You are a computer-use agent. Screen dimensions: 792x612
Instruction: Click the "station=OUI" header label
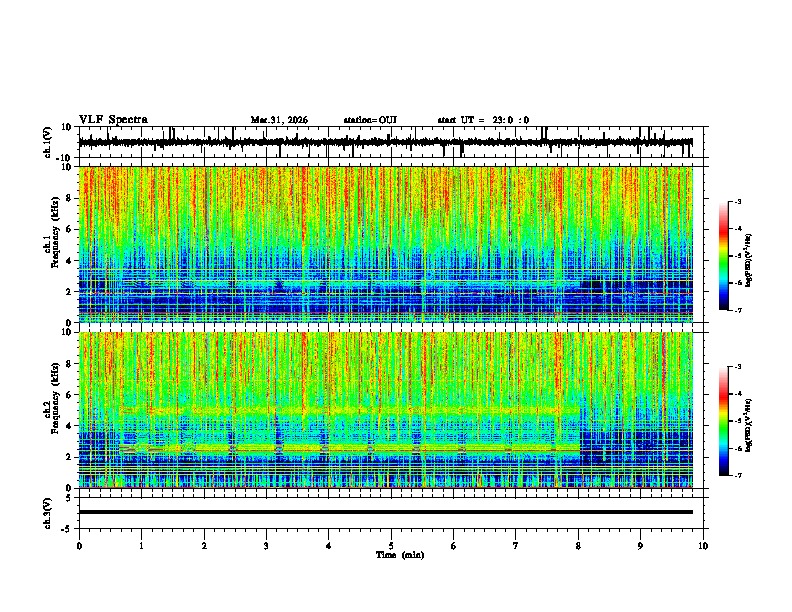pyautogui.click(x=370, y=120)
